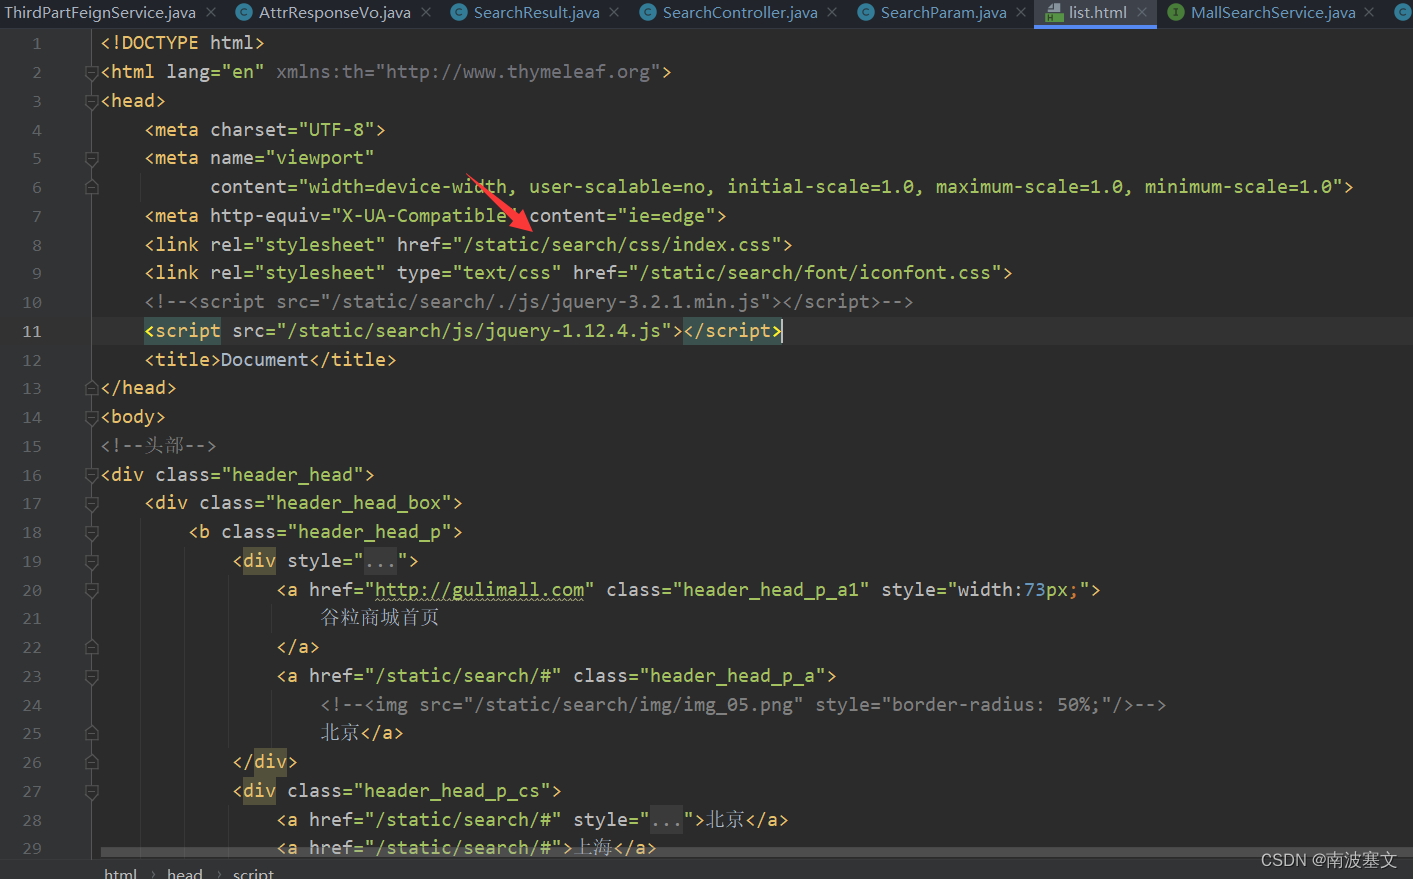Select the SearchParam.java tab
The image size is (1413, 879).
coord(944,13)
